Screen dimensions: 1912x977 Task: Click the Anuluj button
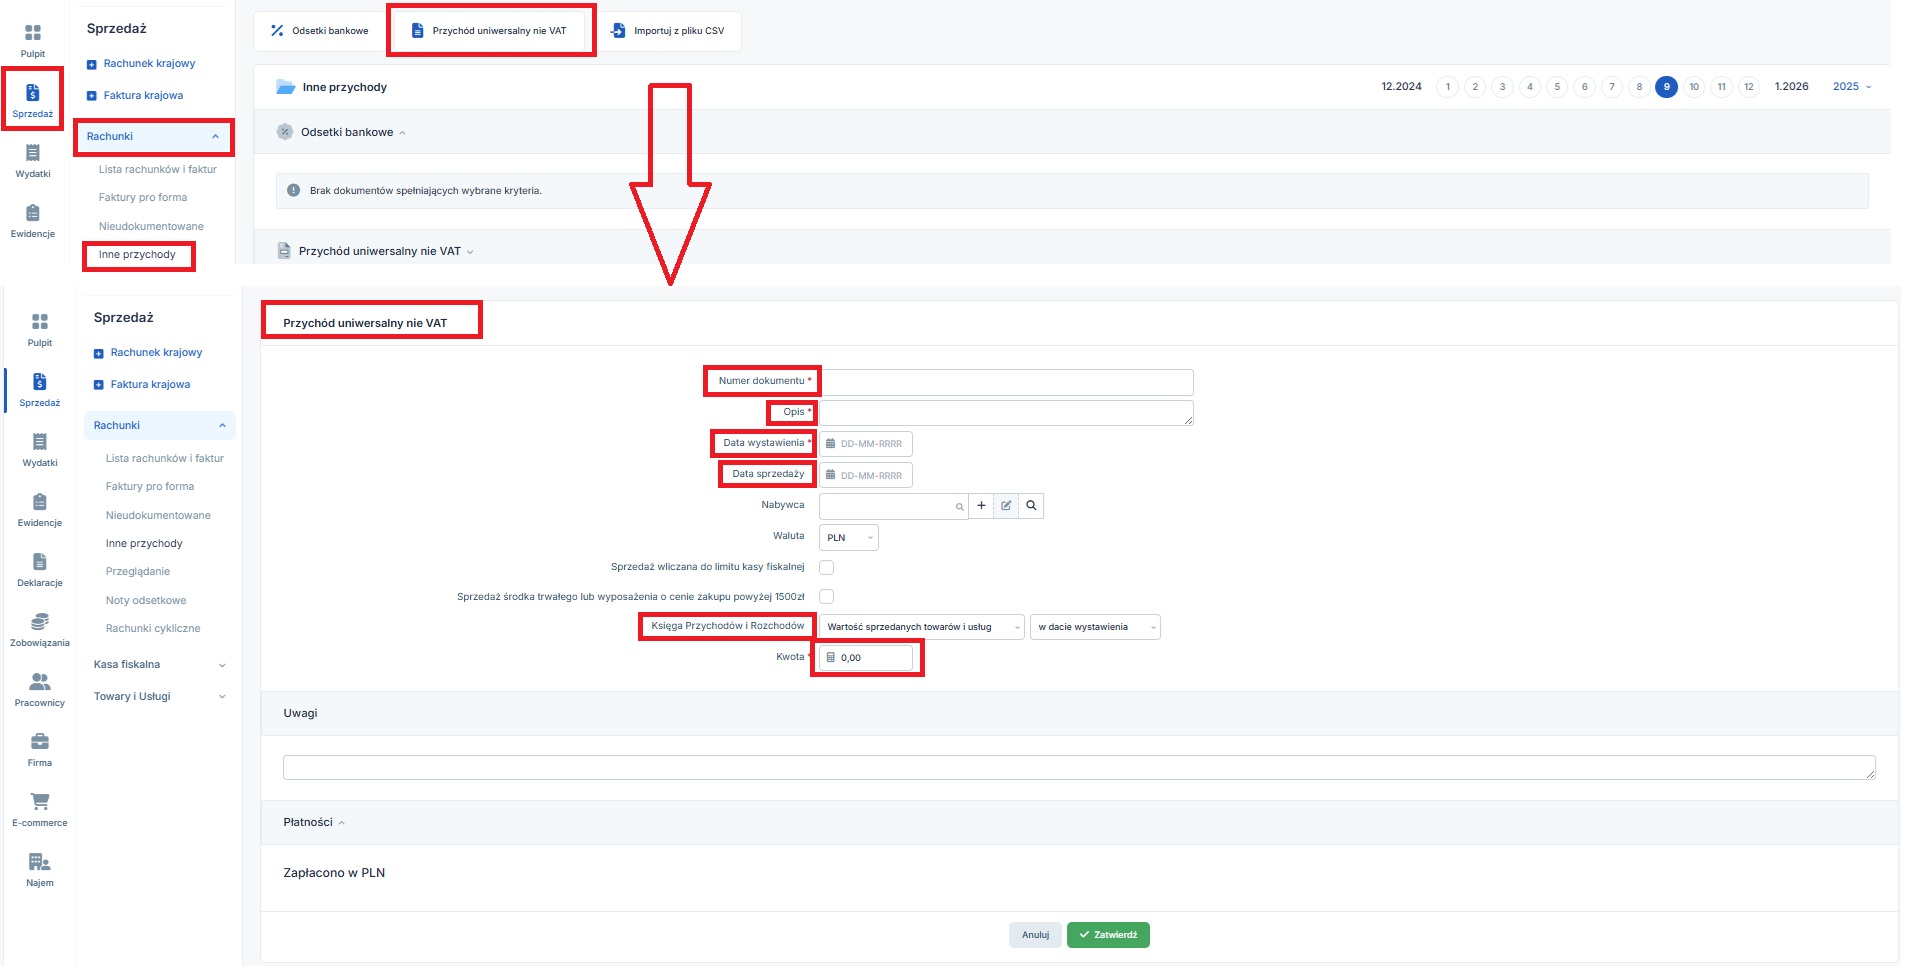[1035, 935]
